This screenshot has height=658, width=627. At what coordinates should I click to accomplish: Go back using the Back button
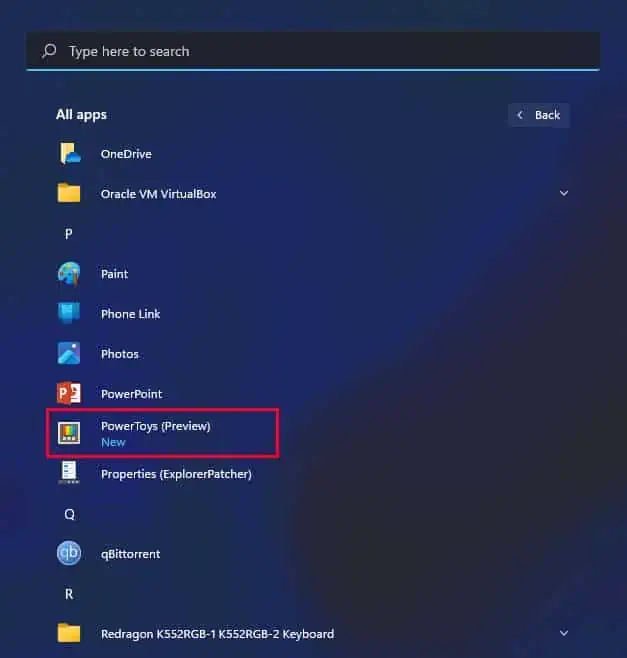point(539,115)
